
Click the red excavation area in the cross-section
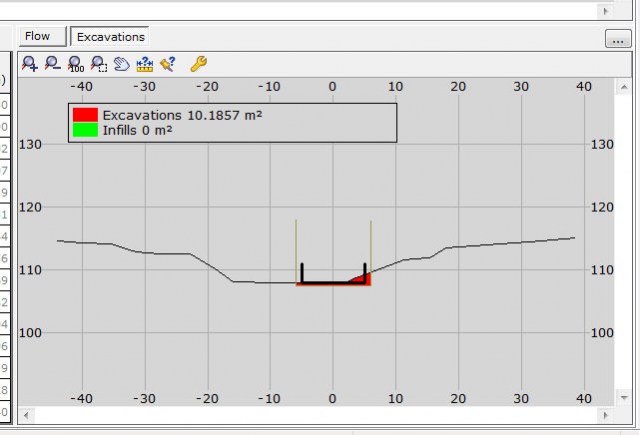pyautogui.click(x=363, y=278)
